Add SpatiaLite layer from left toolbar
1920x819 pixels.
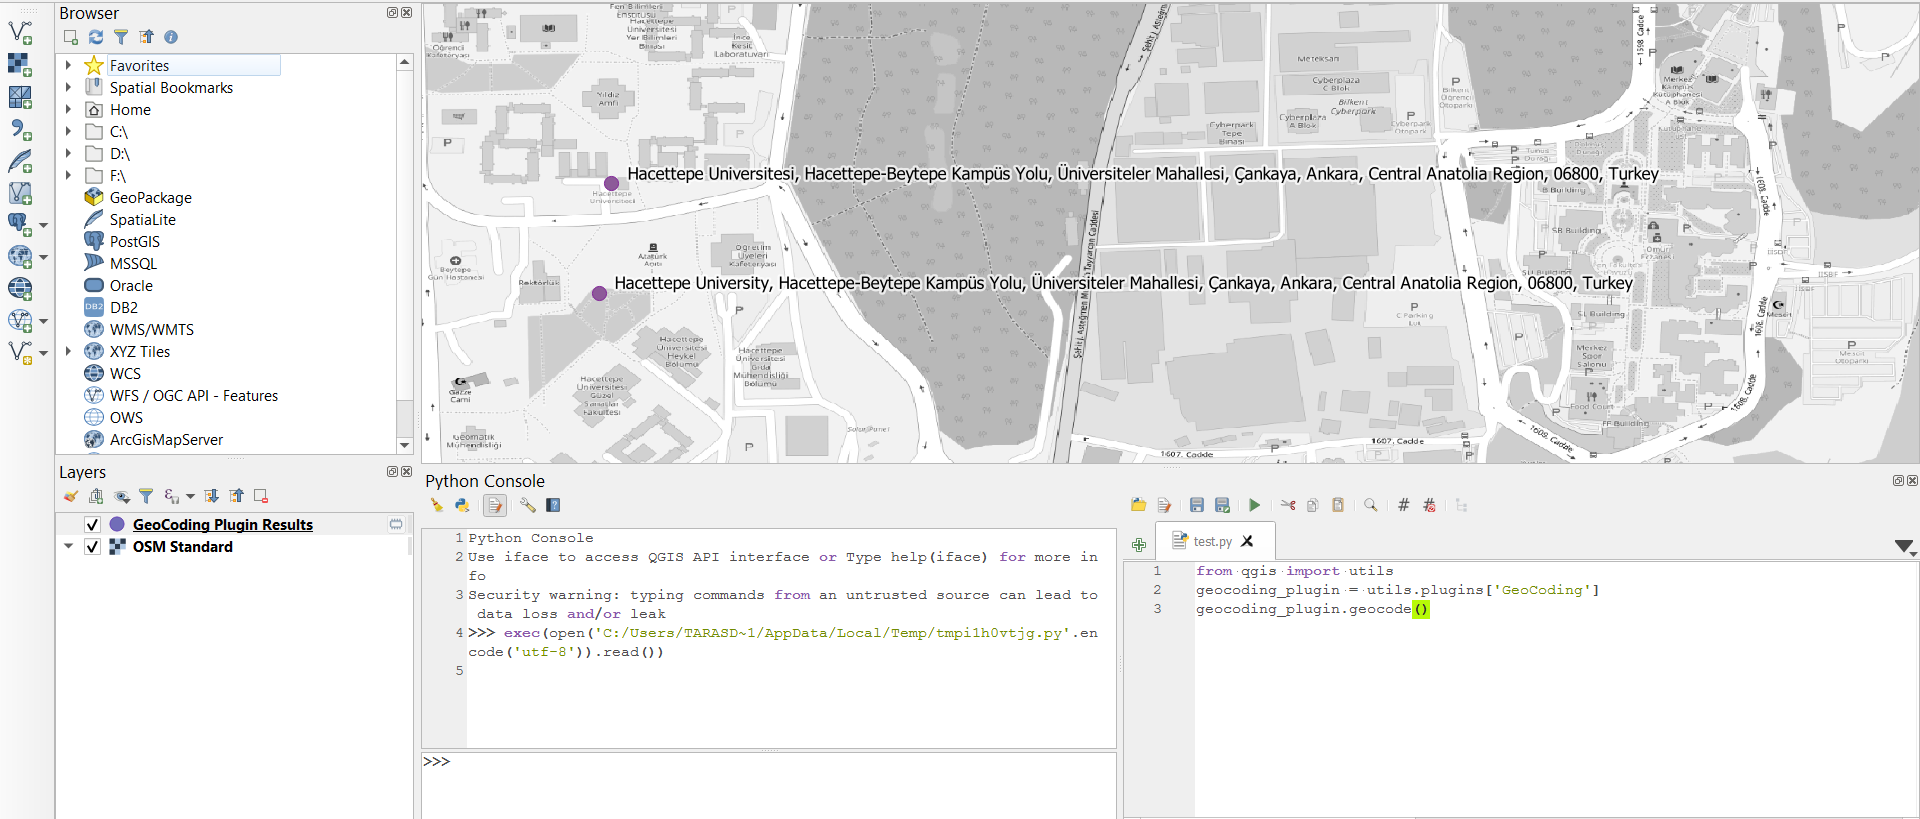click(20, 161)
